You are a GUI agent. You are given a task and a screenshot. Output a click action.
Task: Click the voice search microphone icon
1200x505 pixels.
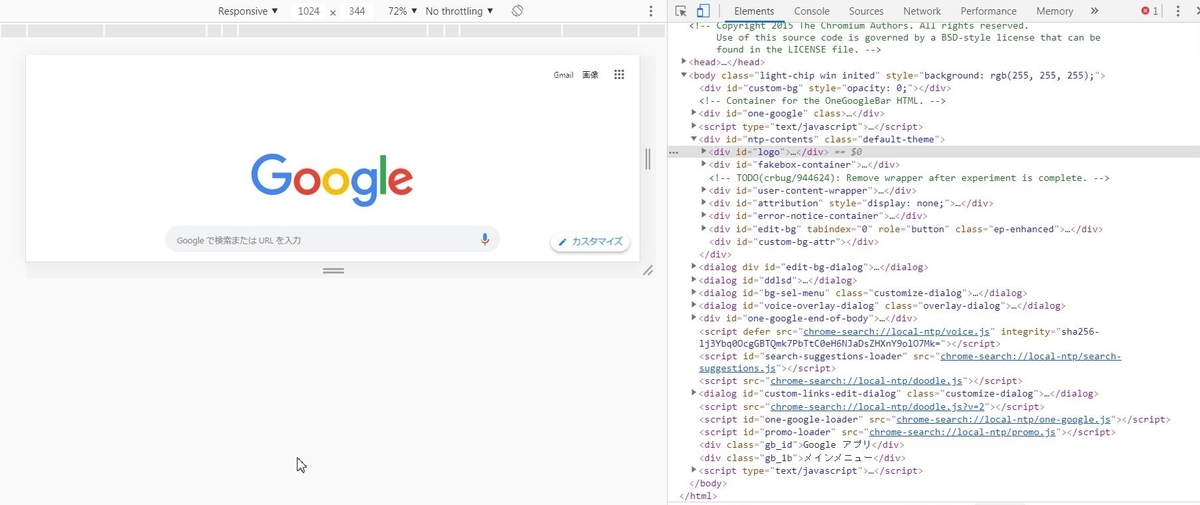click(485, 240)
